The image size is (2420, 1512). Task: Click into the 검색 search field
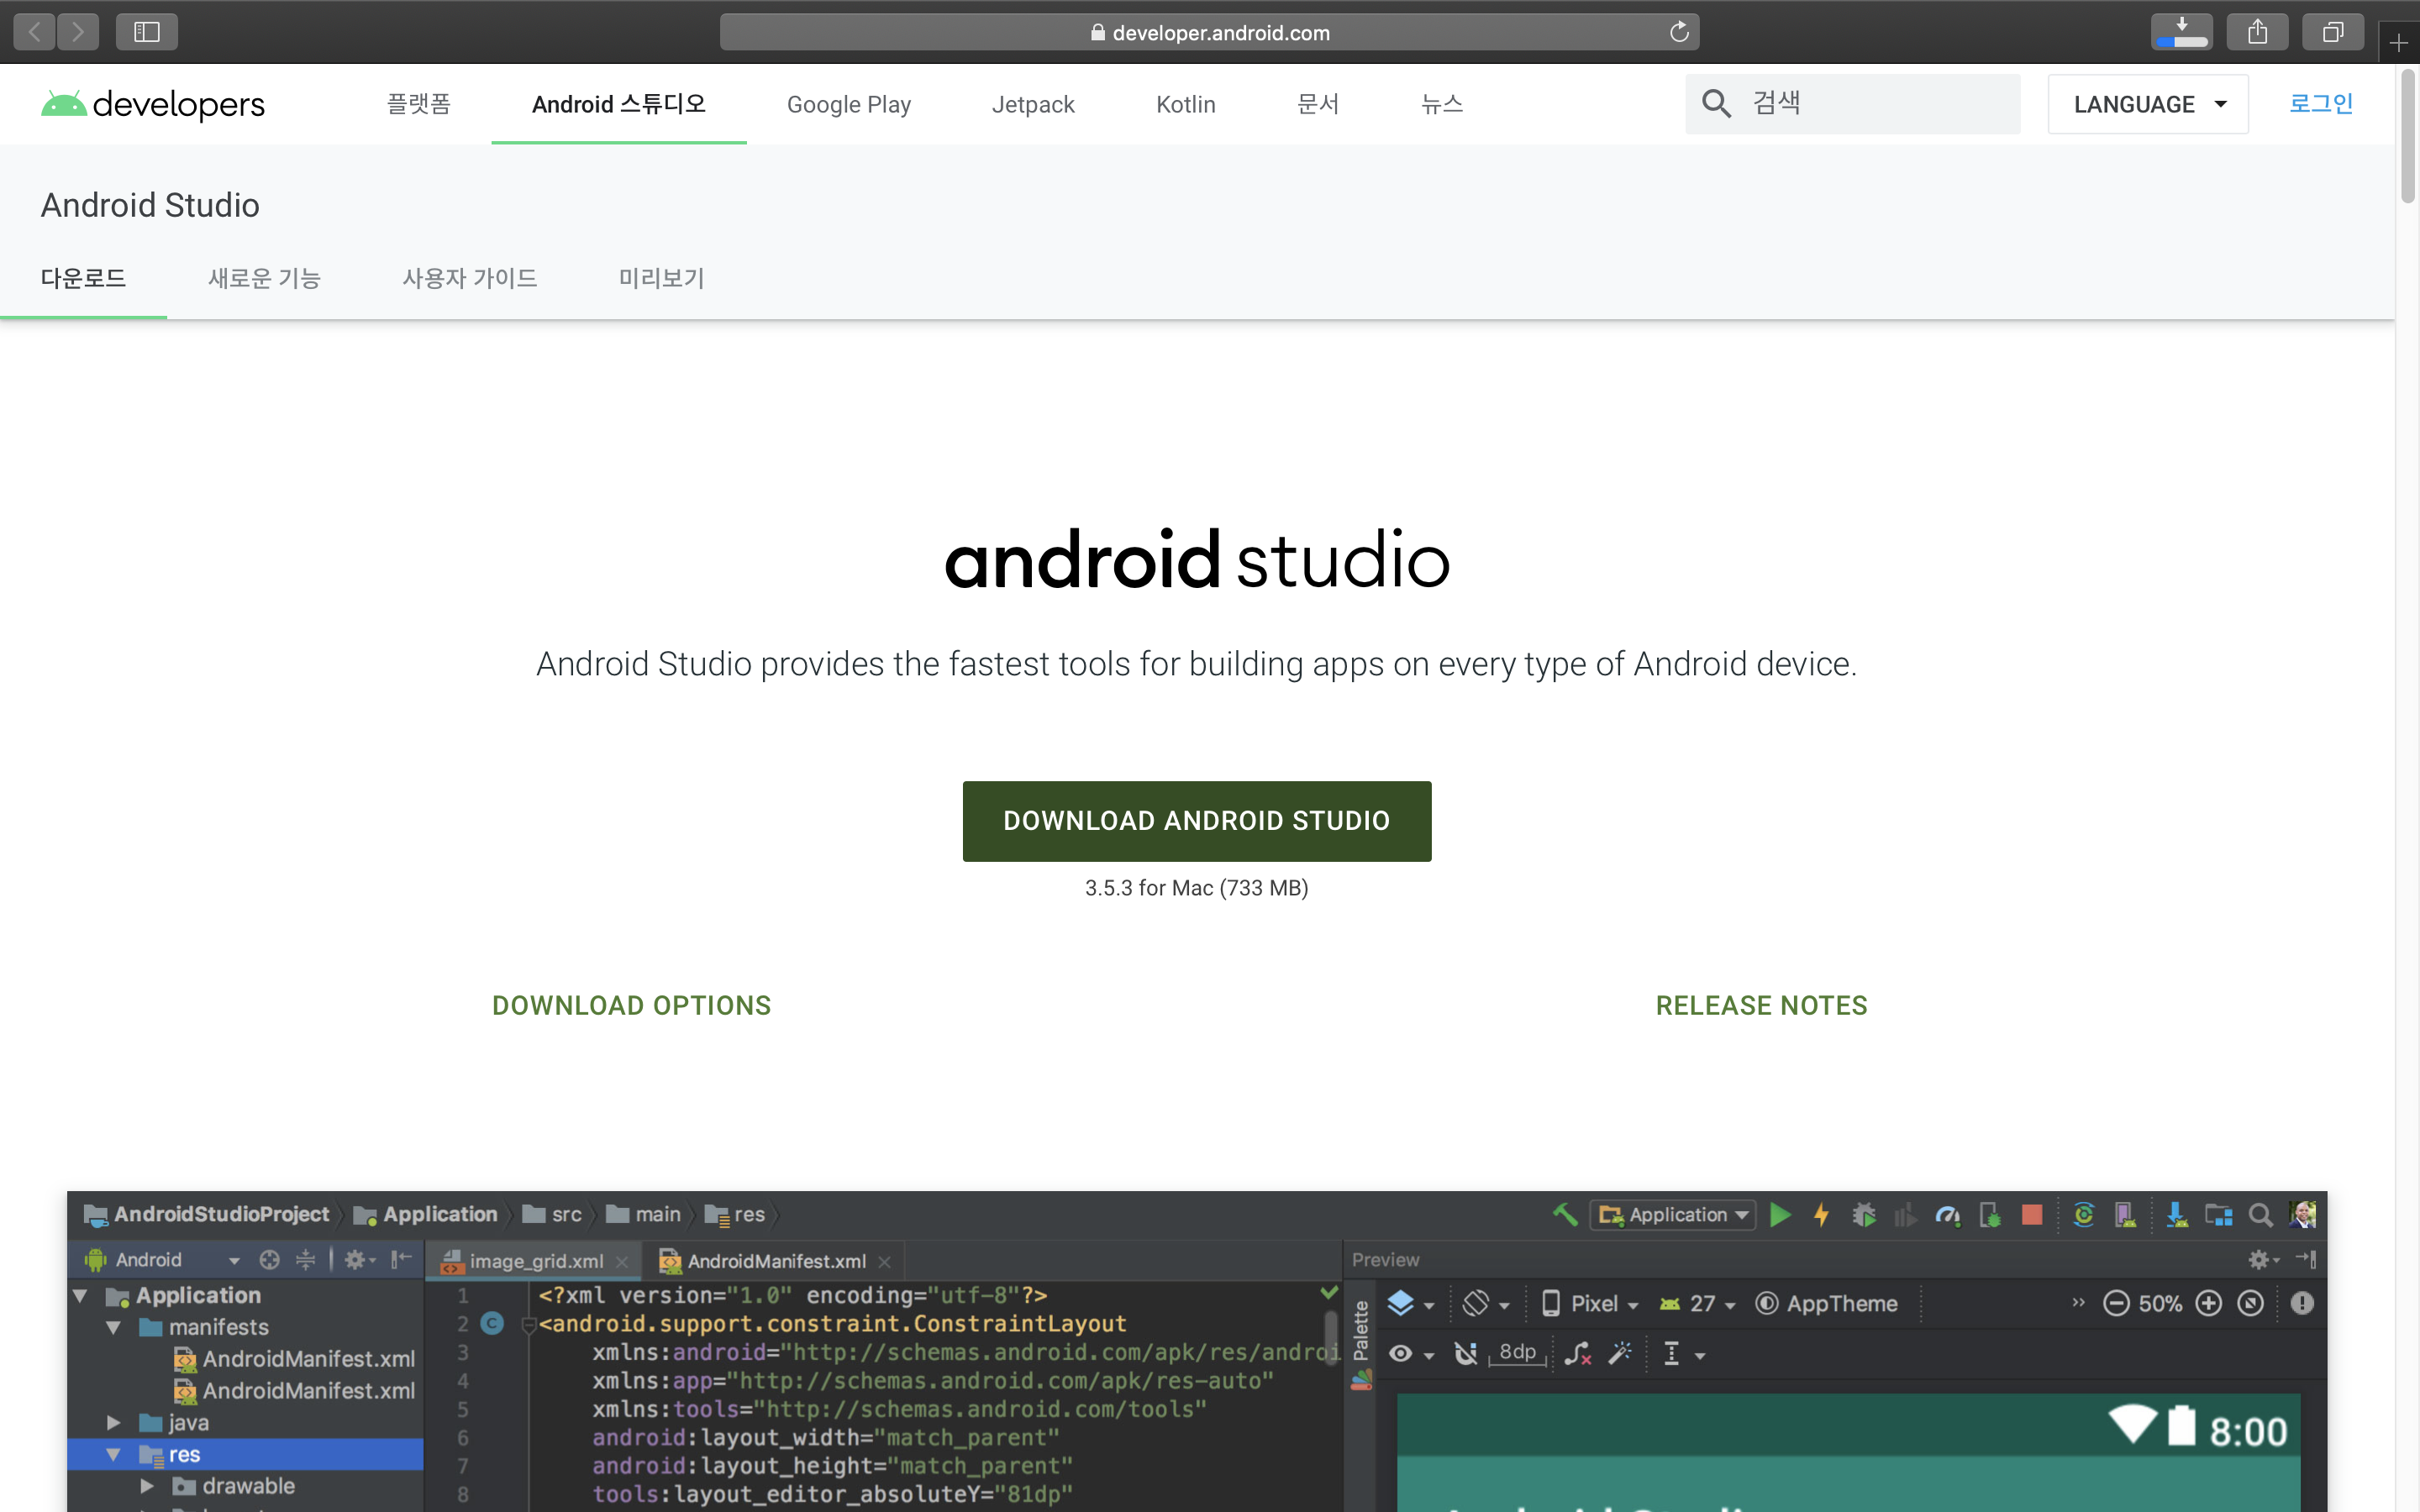[1880, 104]
